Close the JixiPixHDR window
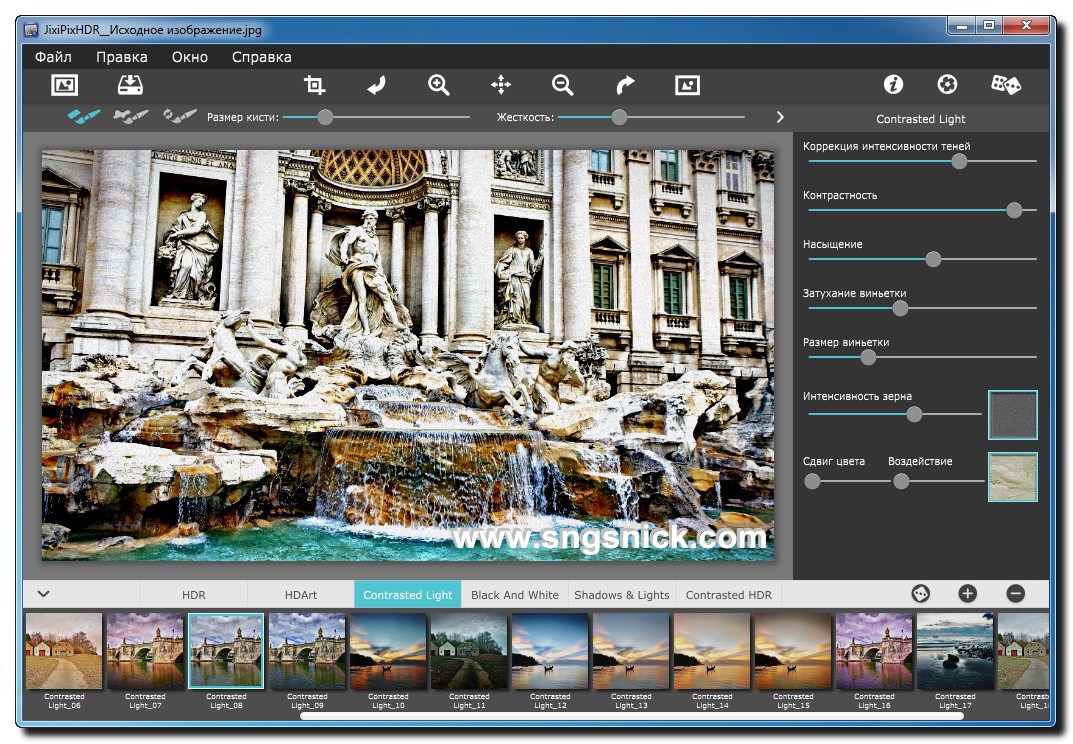 [1026, 26]
